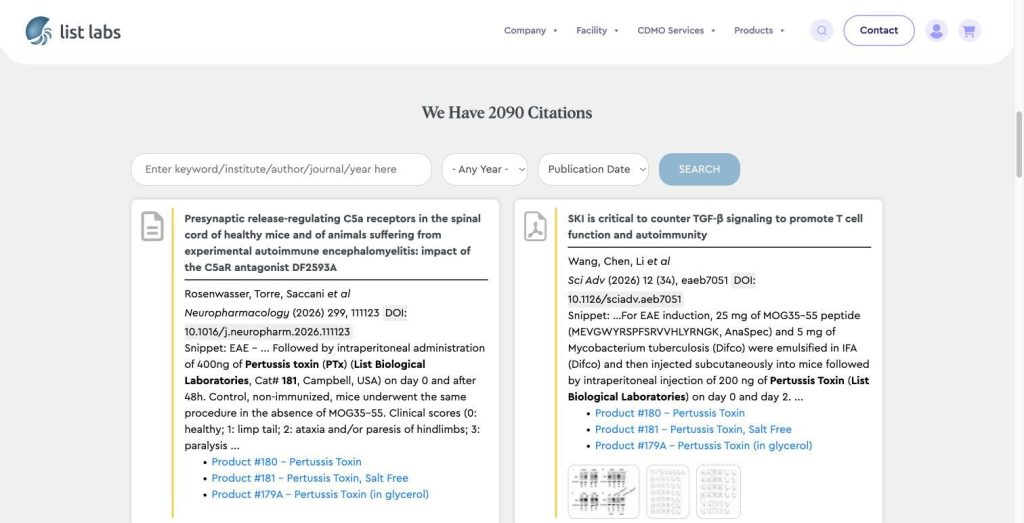Open Product #181 Salt Free in Wang citation
1024x523 pixels.
693,429
